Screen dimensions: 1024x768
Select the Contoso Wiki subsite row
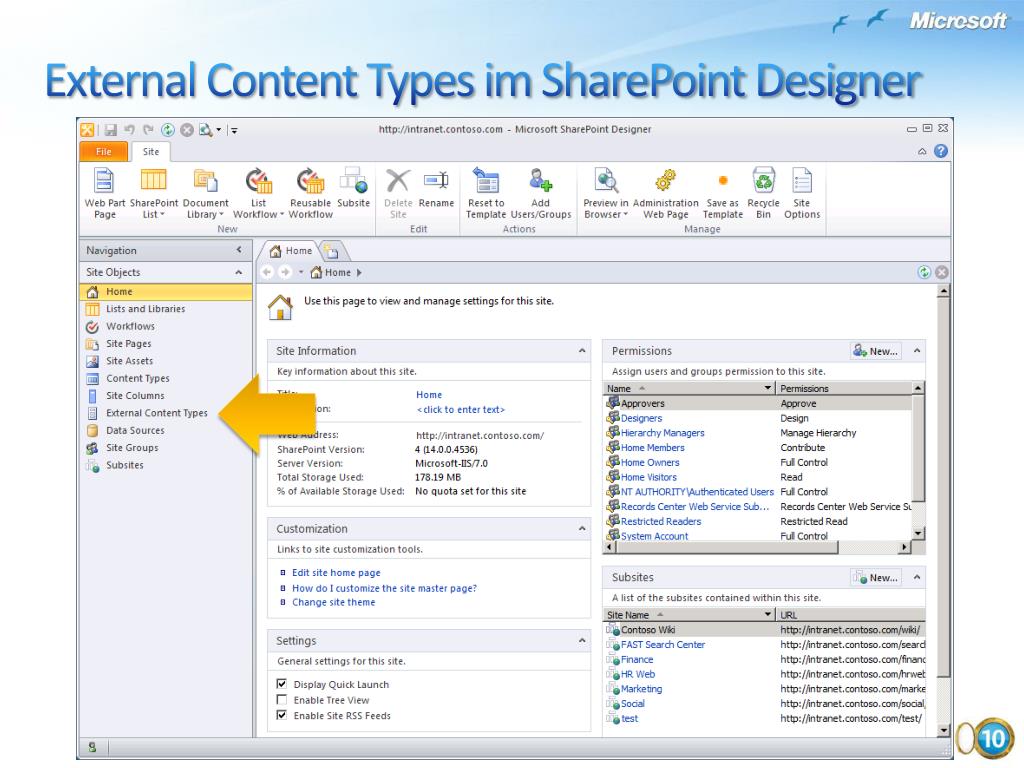pyautogui.click(x=764, y=630)
